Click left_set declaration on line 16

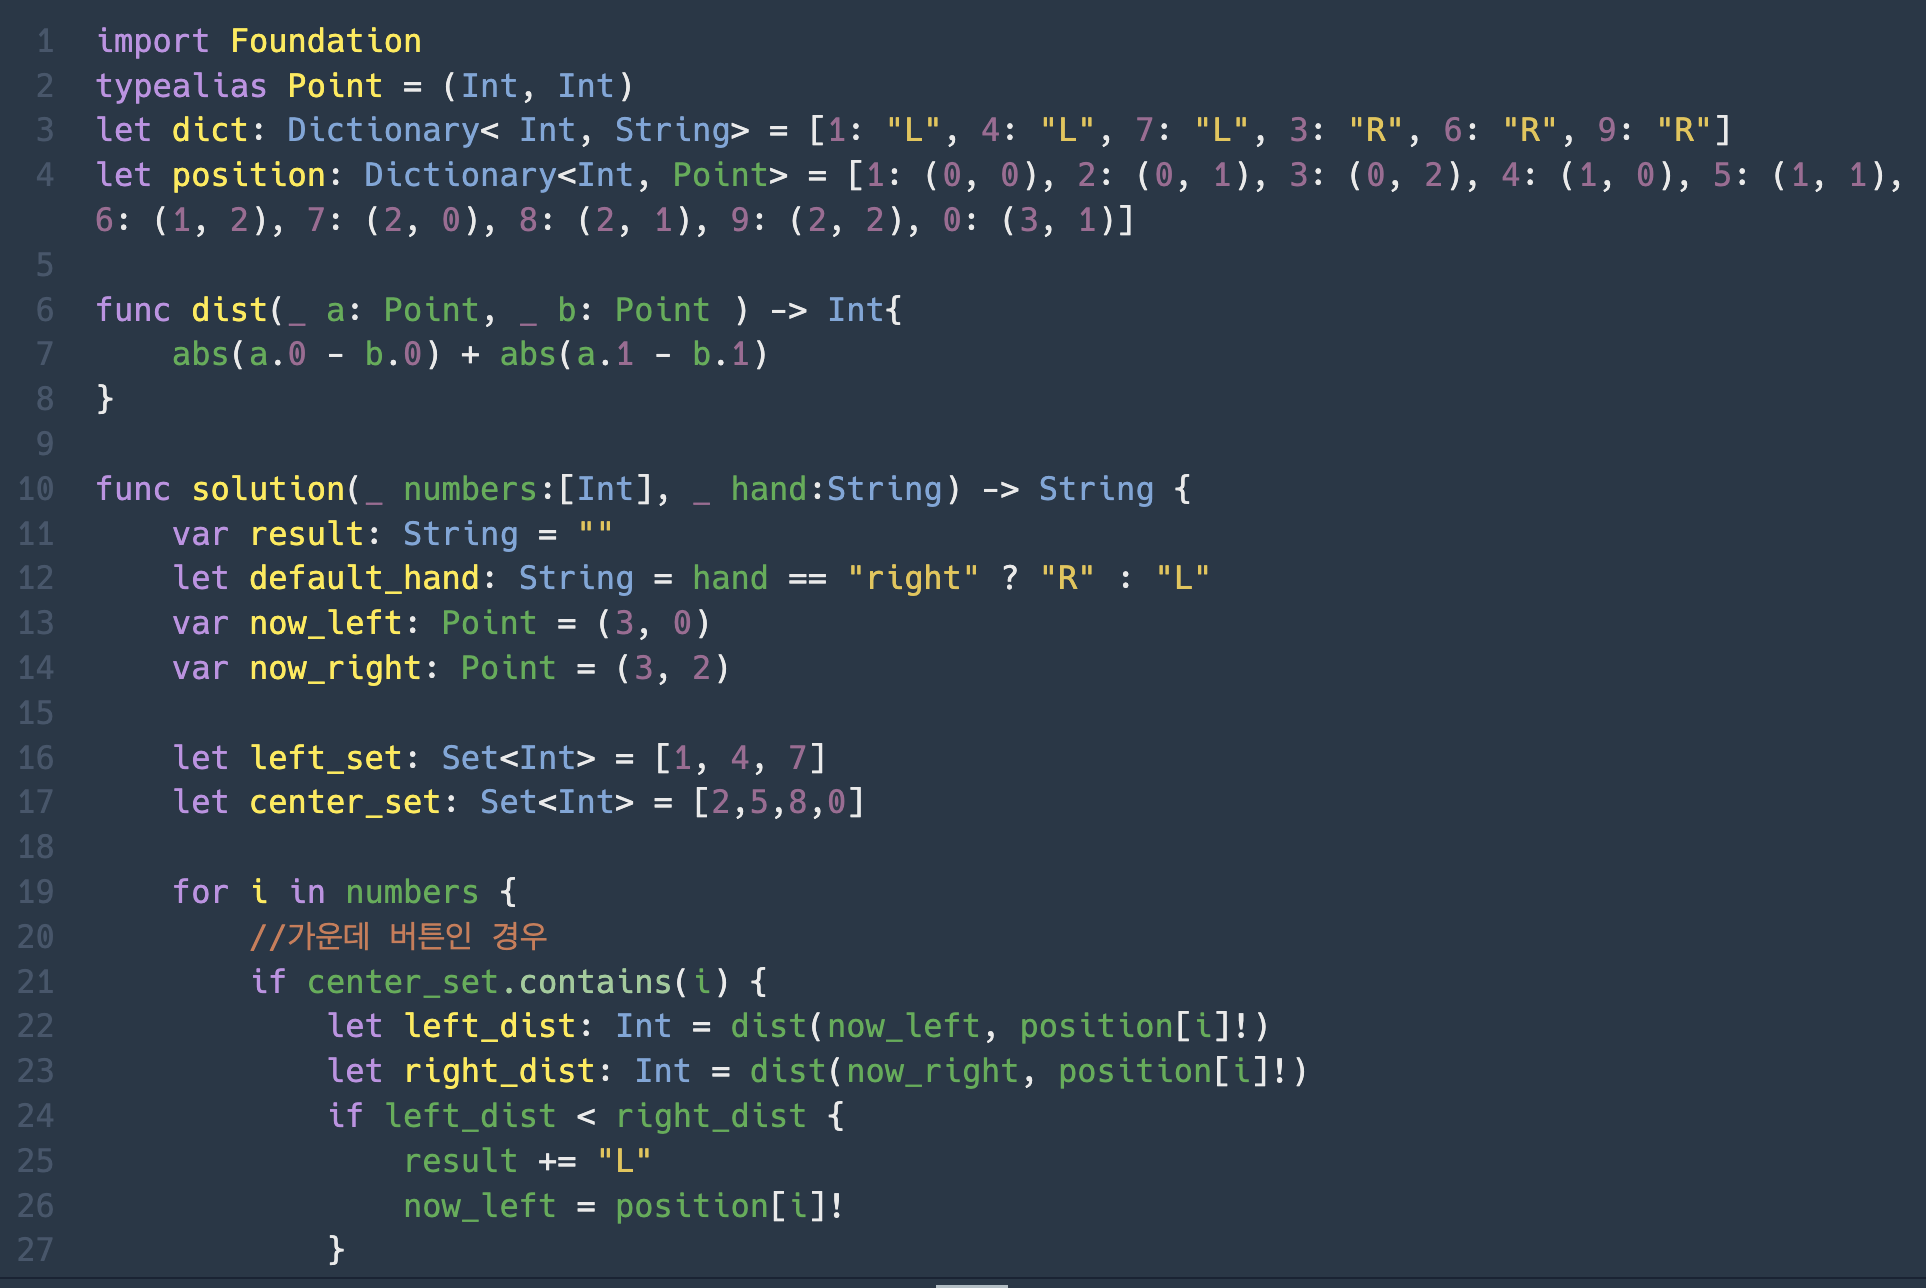click(x=325, y=758)
